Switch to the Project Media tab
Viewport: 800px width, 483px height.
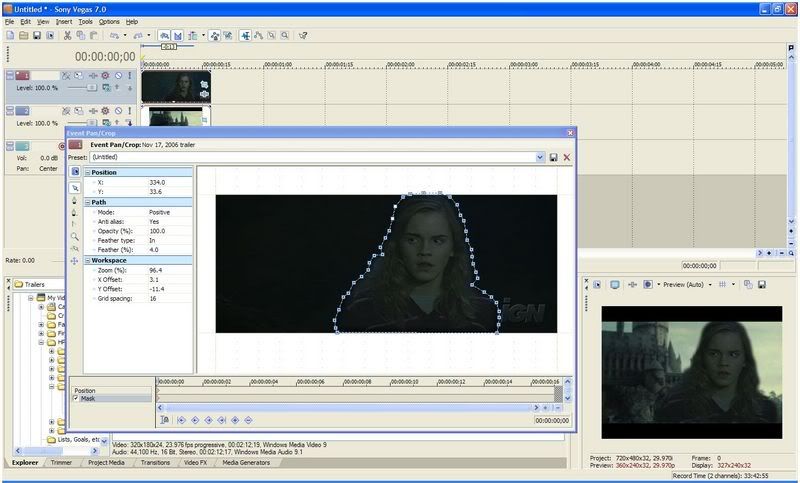pos(106,463)
